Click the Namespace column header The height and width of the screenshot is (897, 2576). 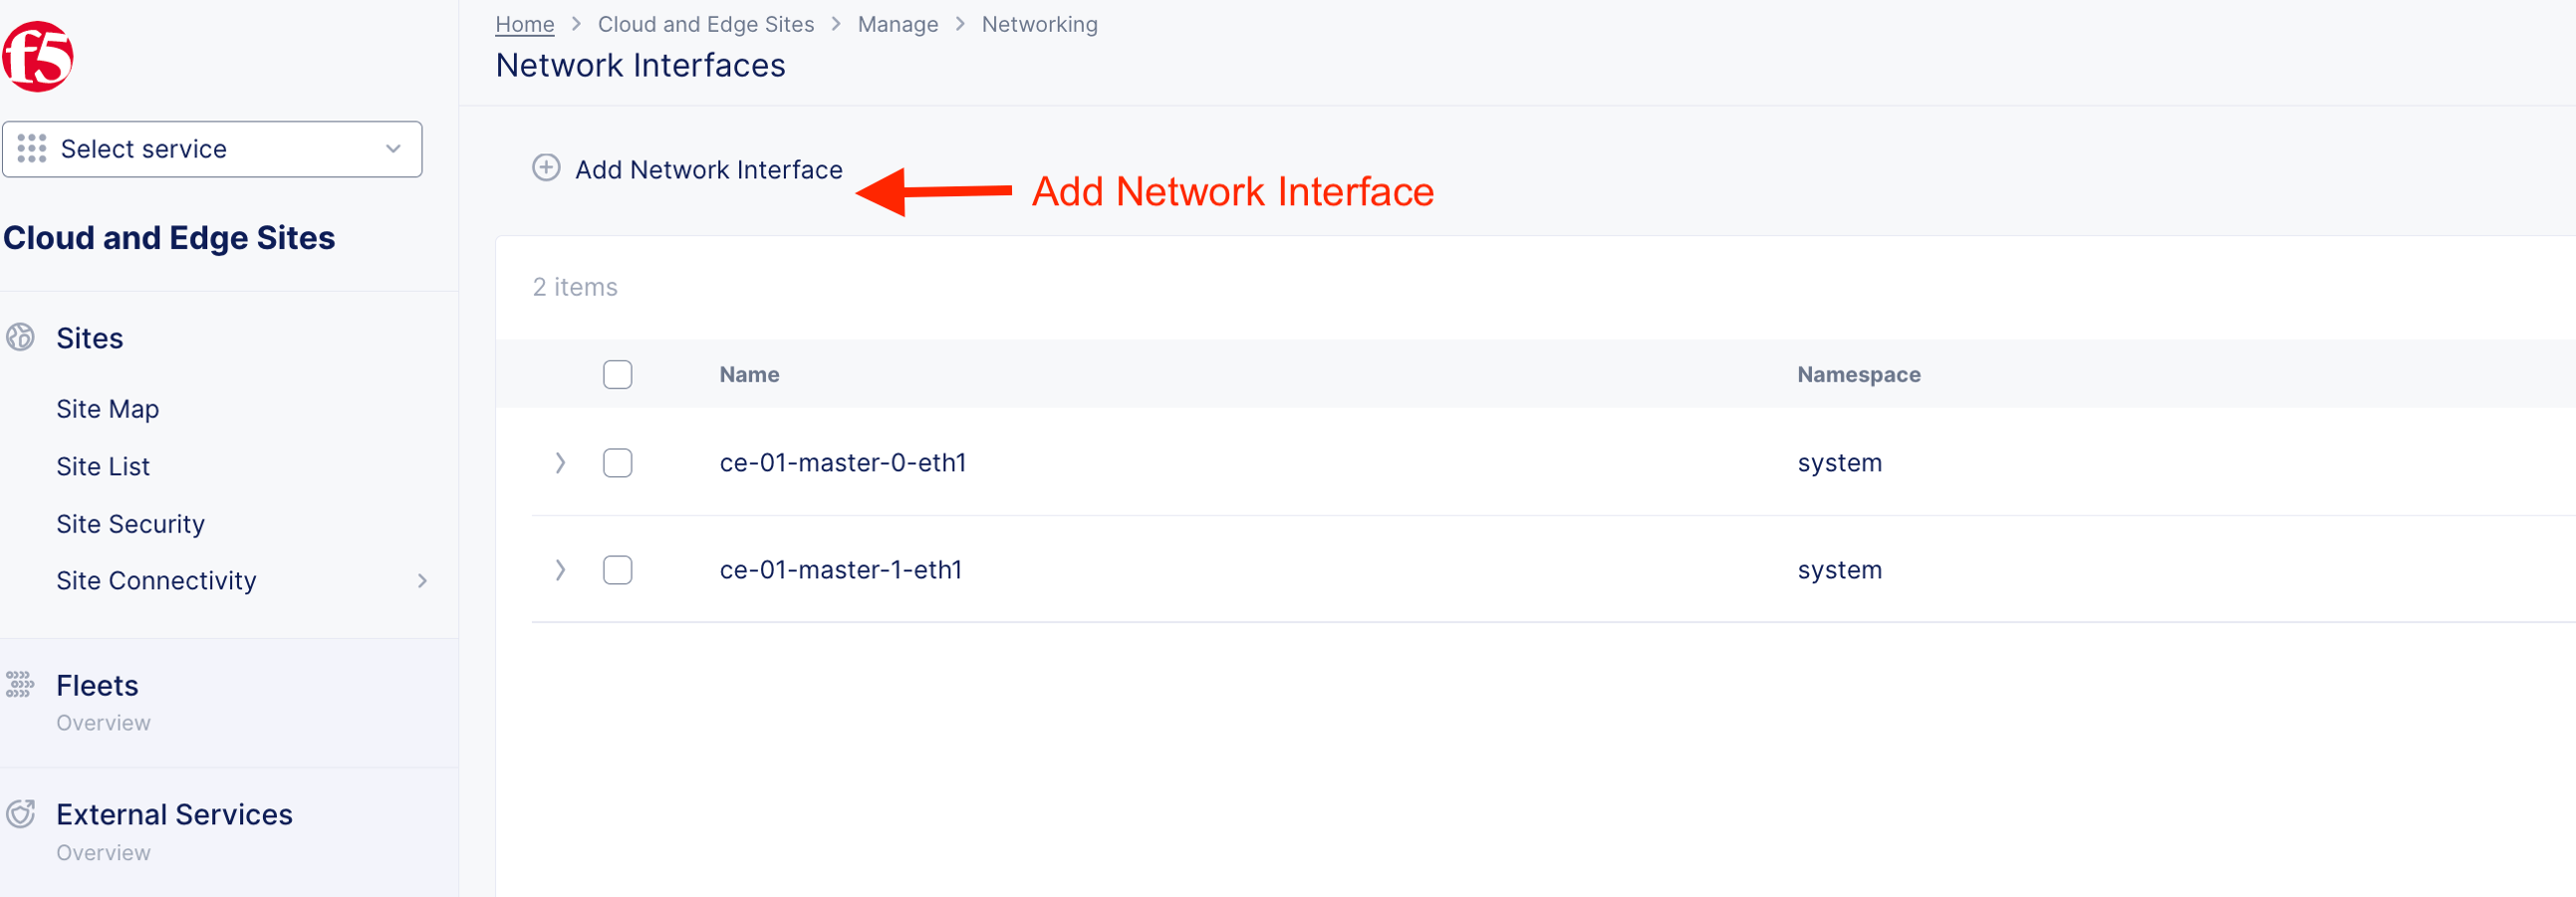[1858, 375]
